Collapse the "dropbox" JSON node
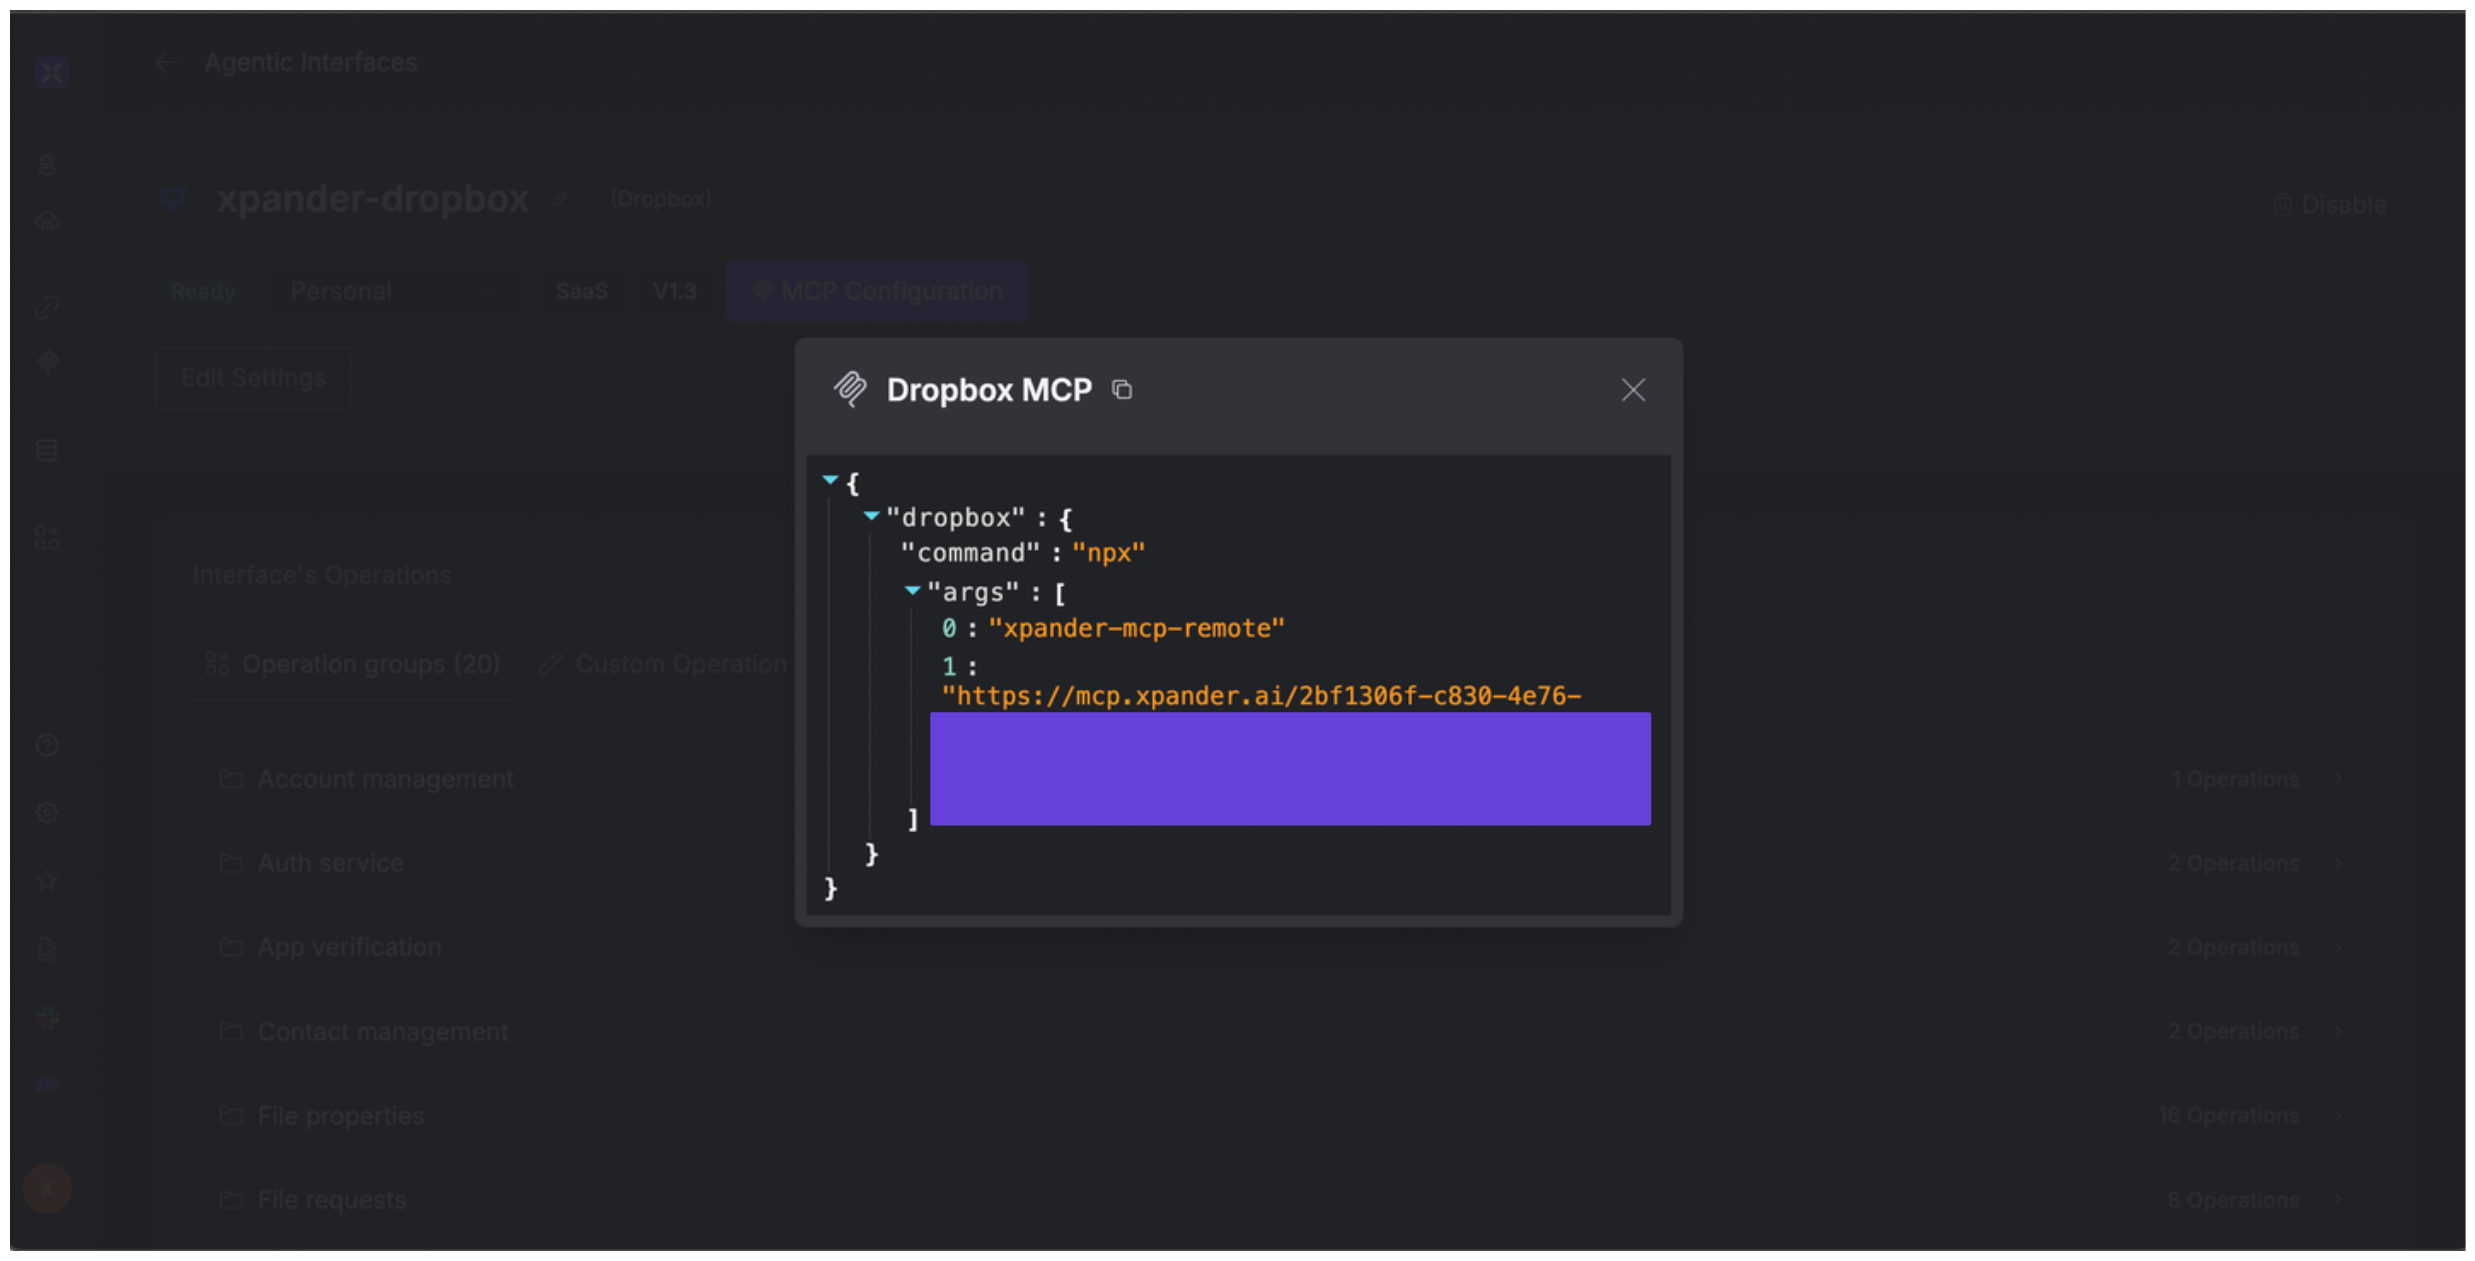Viewport: 2475px width, 1261px height. pyautogui.click(x=871, y=516)
